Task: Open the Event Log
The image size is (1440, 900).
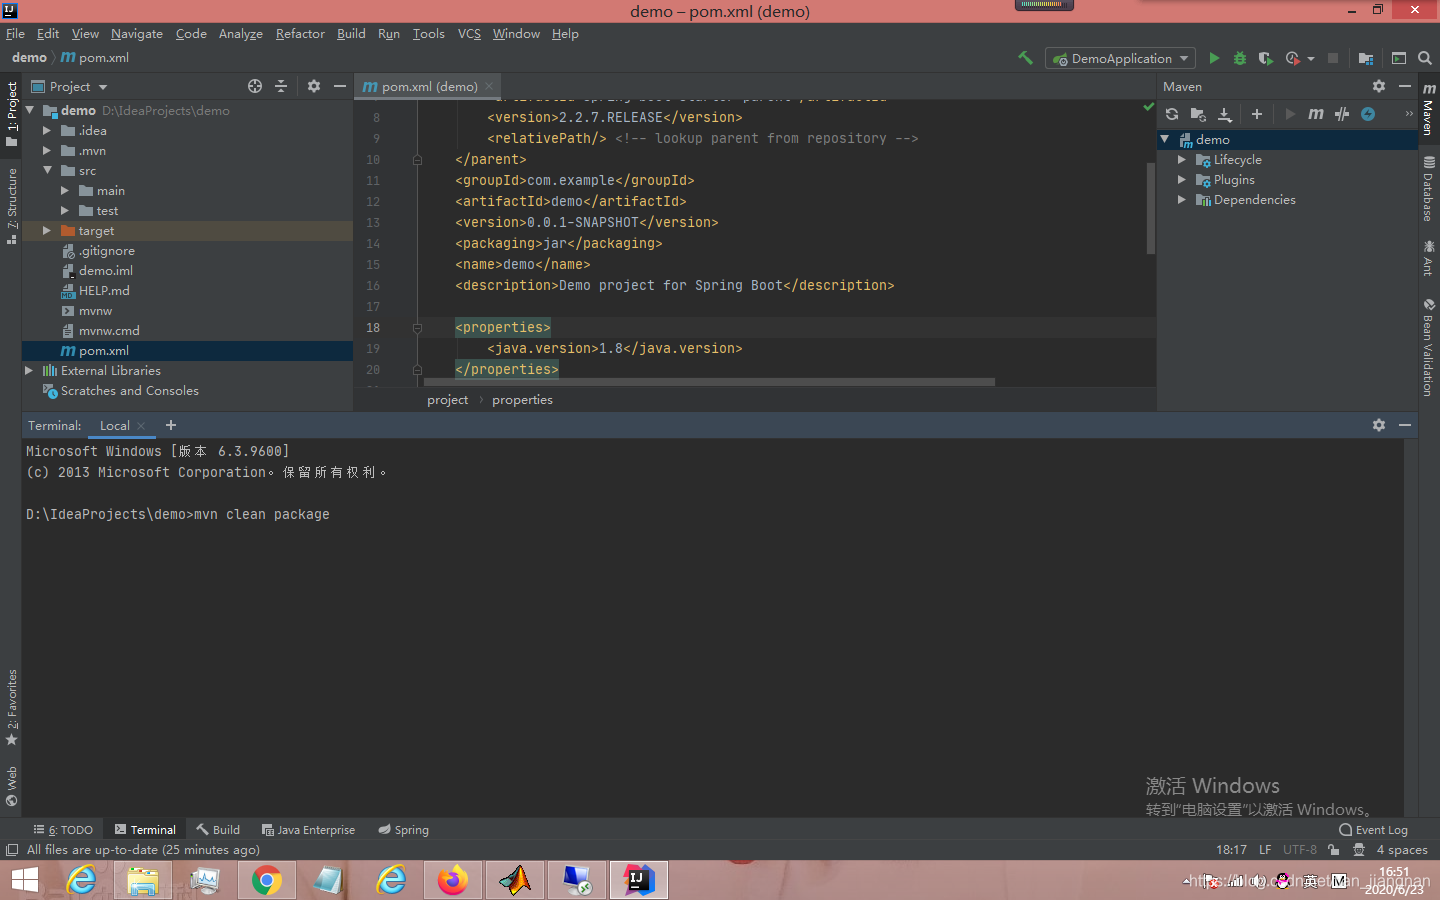Action: (1373, 829)
